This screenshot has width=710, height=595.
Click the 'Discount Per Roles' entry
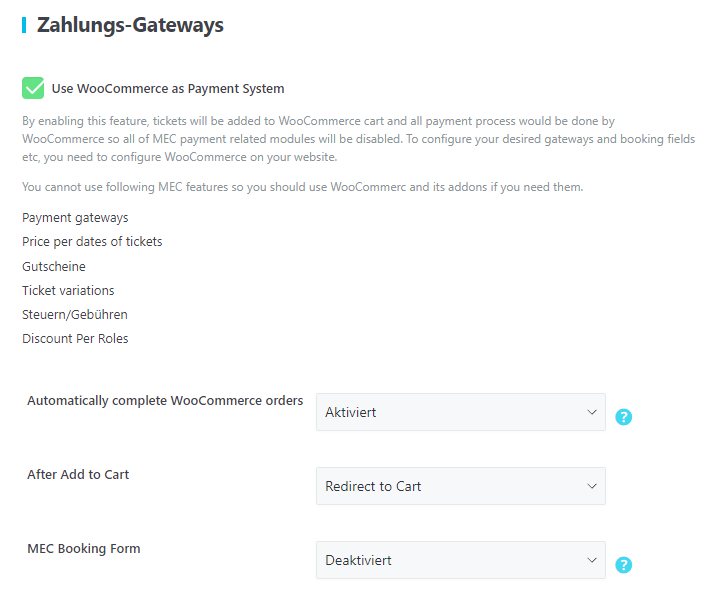pyautogui.click(x=75, y=338)
